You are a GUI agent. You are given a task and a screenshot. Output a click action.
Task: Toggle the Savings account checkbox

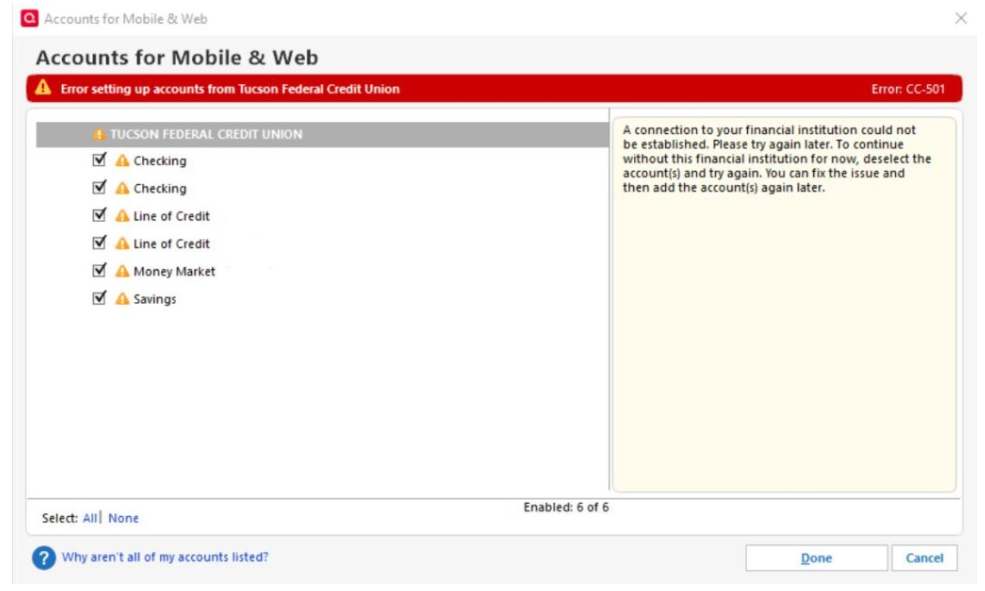(x=99, y=298)
